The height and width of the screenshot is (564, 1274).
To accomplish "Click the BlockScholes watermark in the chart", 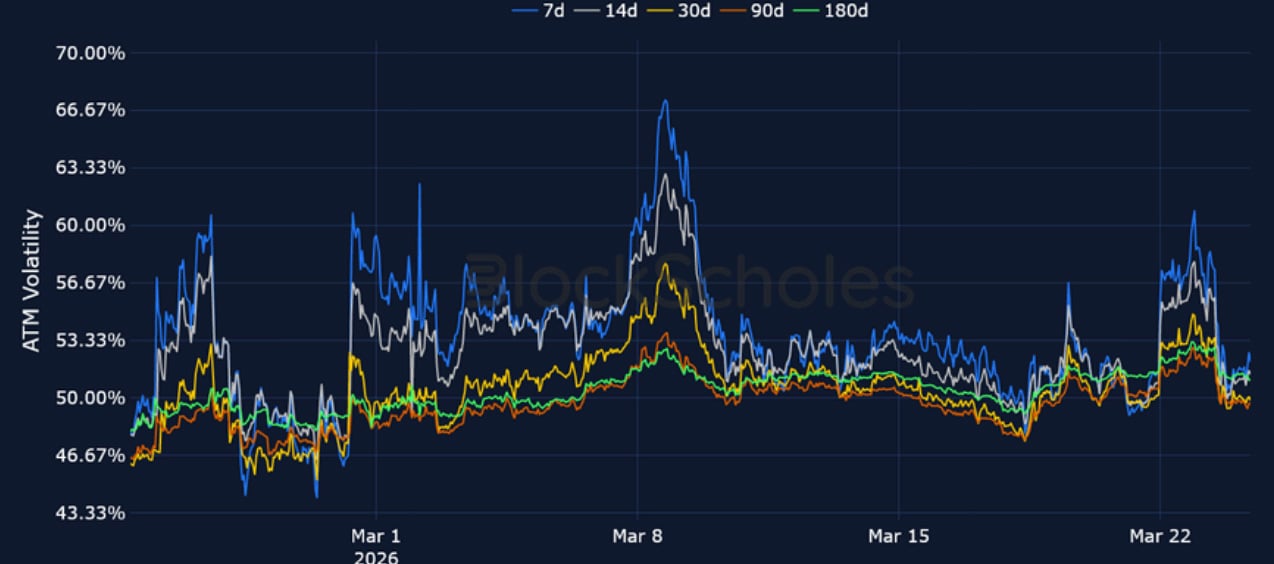I will [x=690, y=283].
